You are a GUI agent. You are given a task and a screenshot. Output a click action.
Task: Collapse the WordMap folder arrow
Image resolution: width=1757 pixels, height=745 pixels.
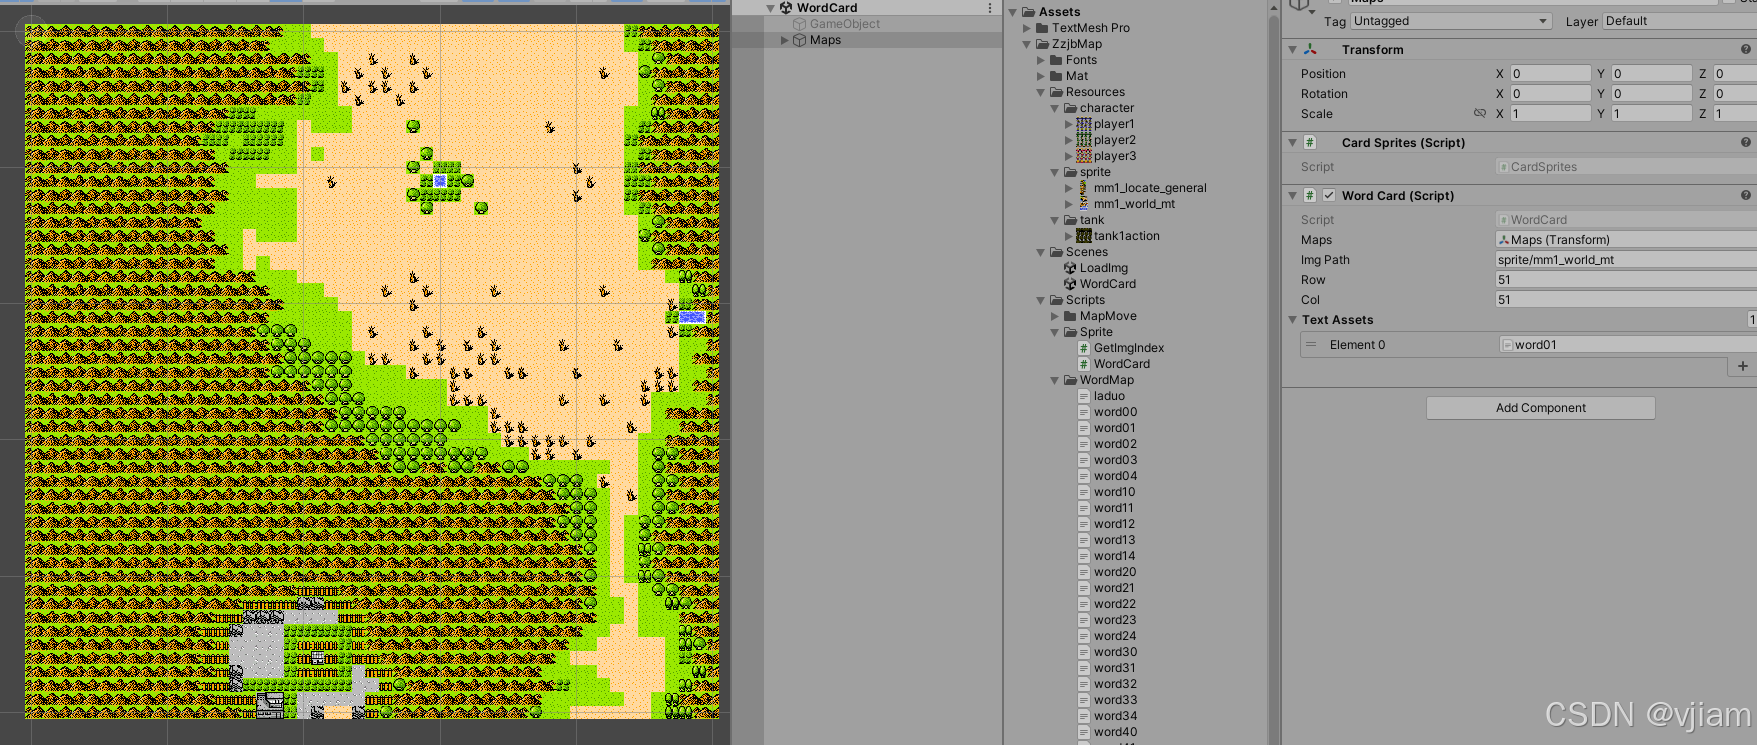(1055, 380)
